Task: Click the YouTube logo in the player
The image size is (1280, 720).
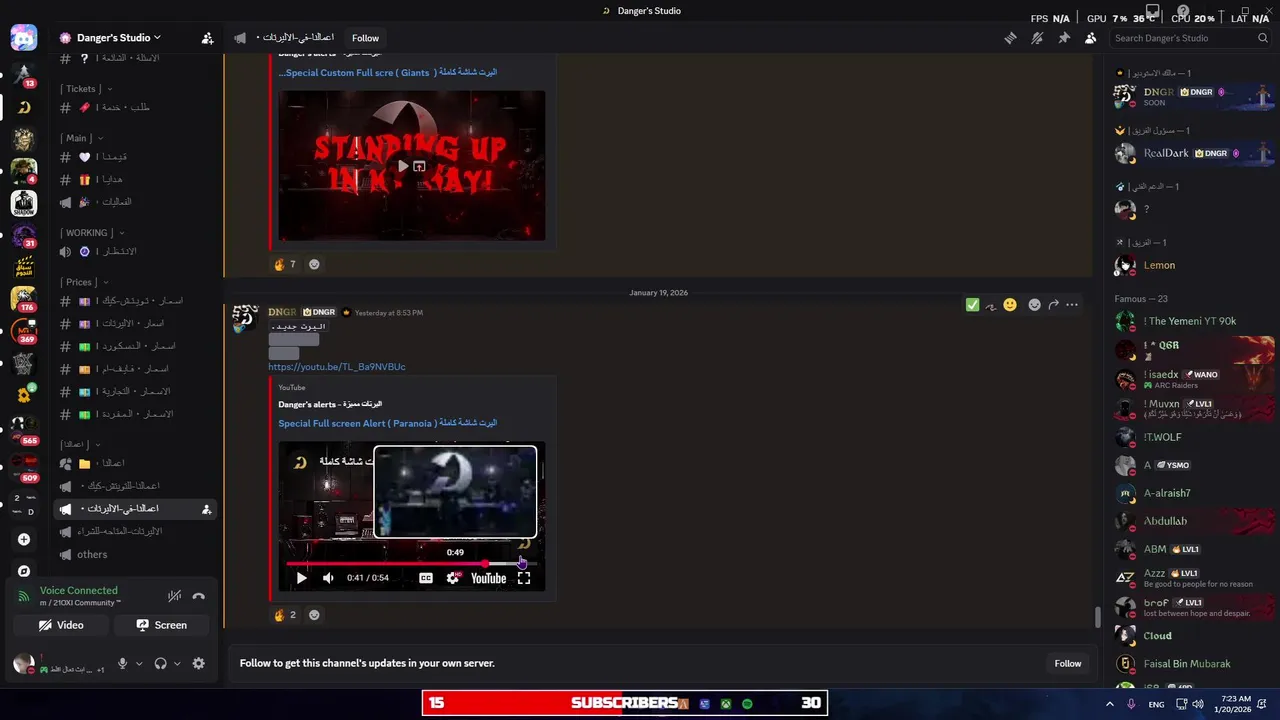Action: [488, 578]
